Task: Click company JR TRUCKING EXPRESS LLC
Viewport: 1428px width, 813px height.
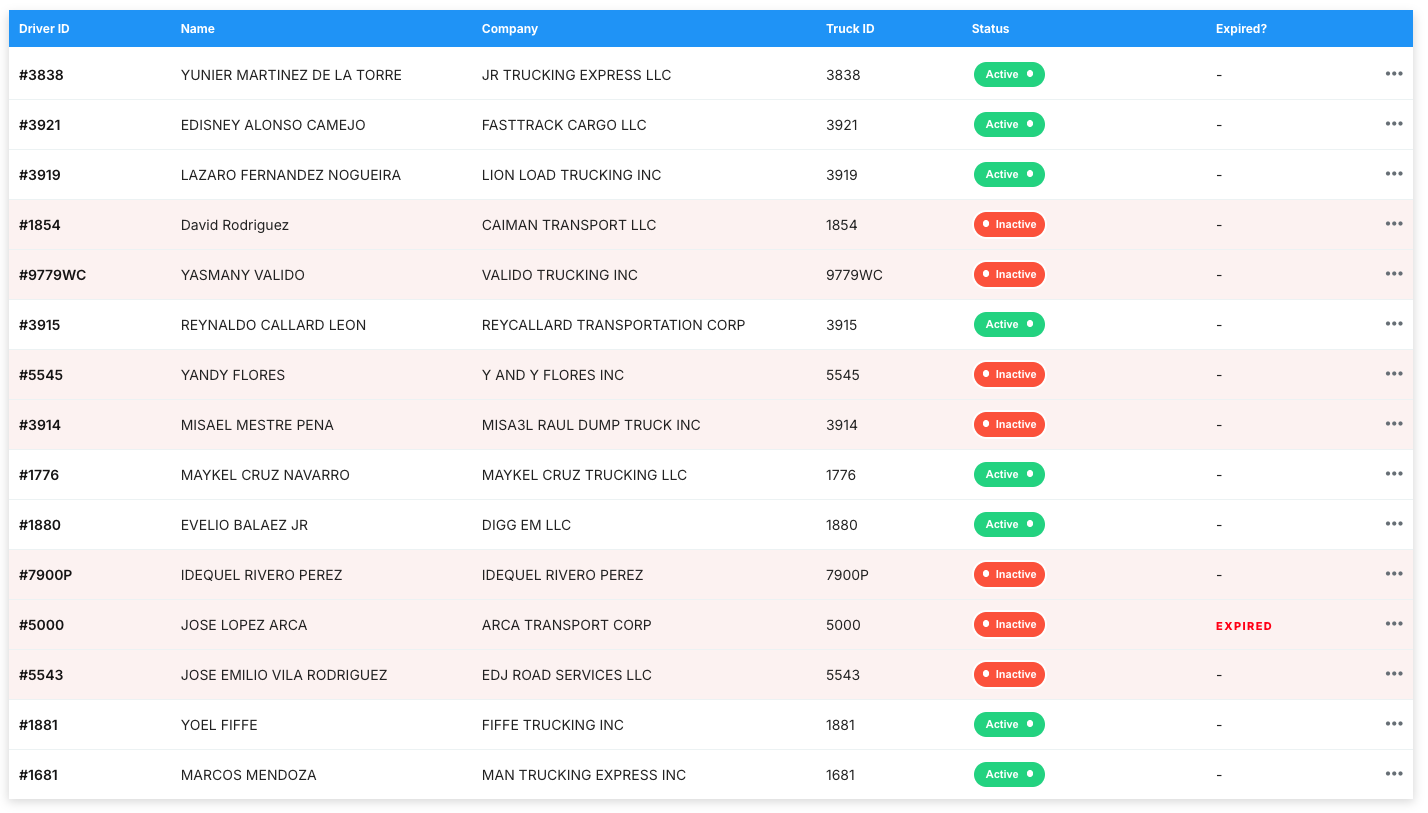Action: [577, 75]
